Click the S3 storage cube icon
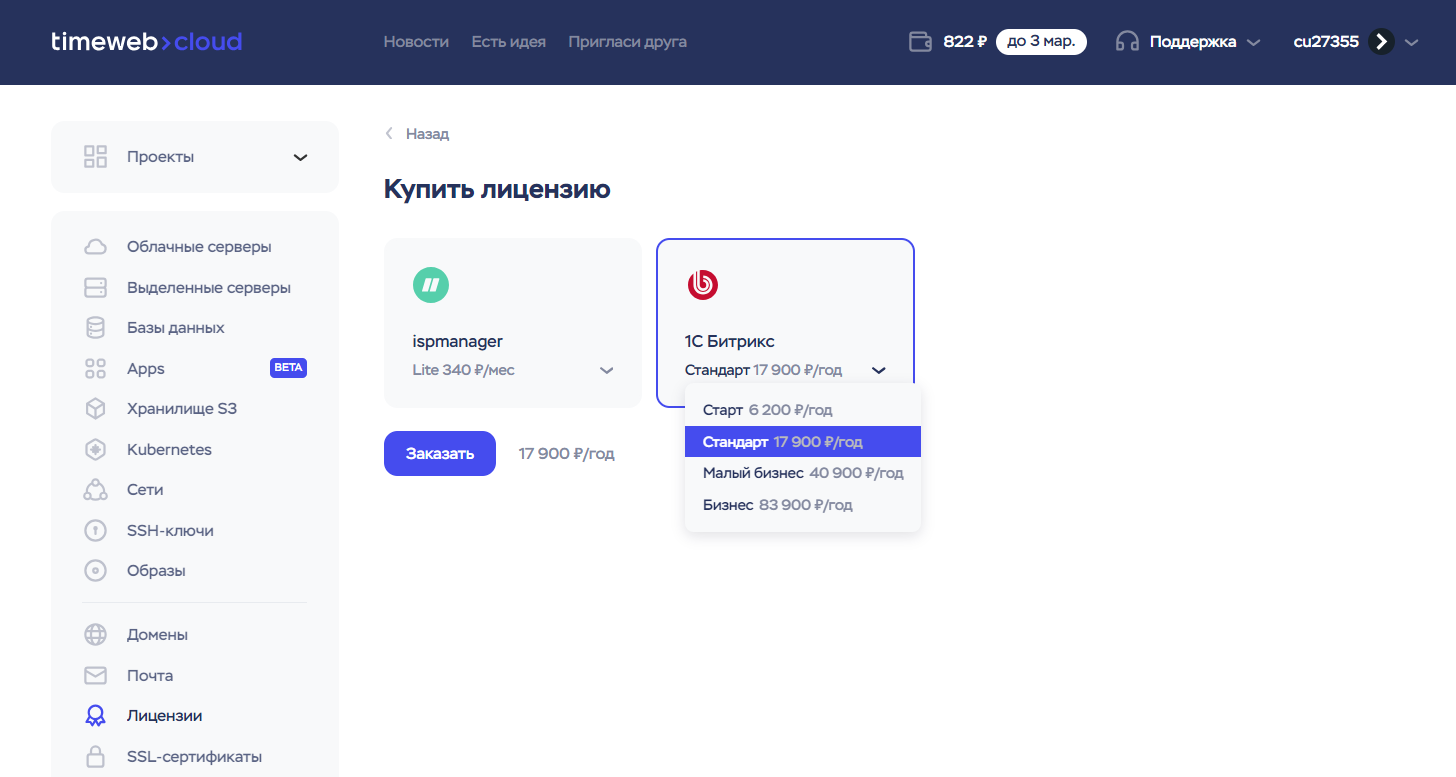 point(95,409)
